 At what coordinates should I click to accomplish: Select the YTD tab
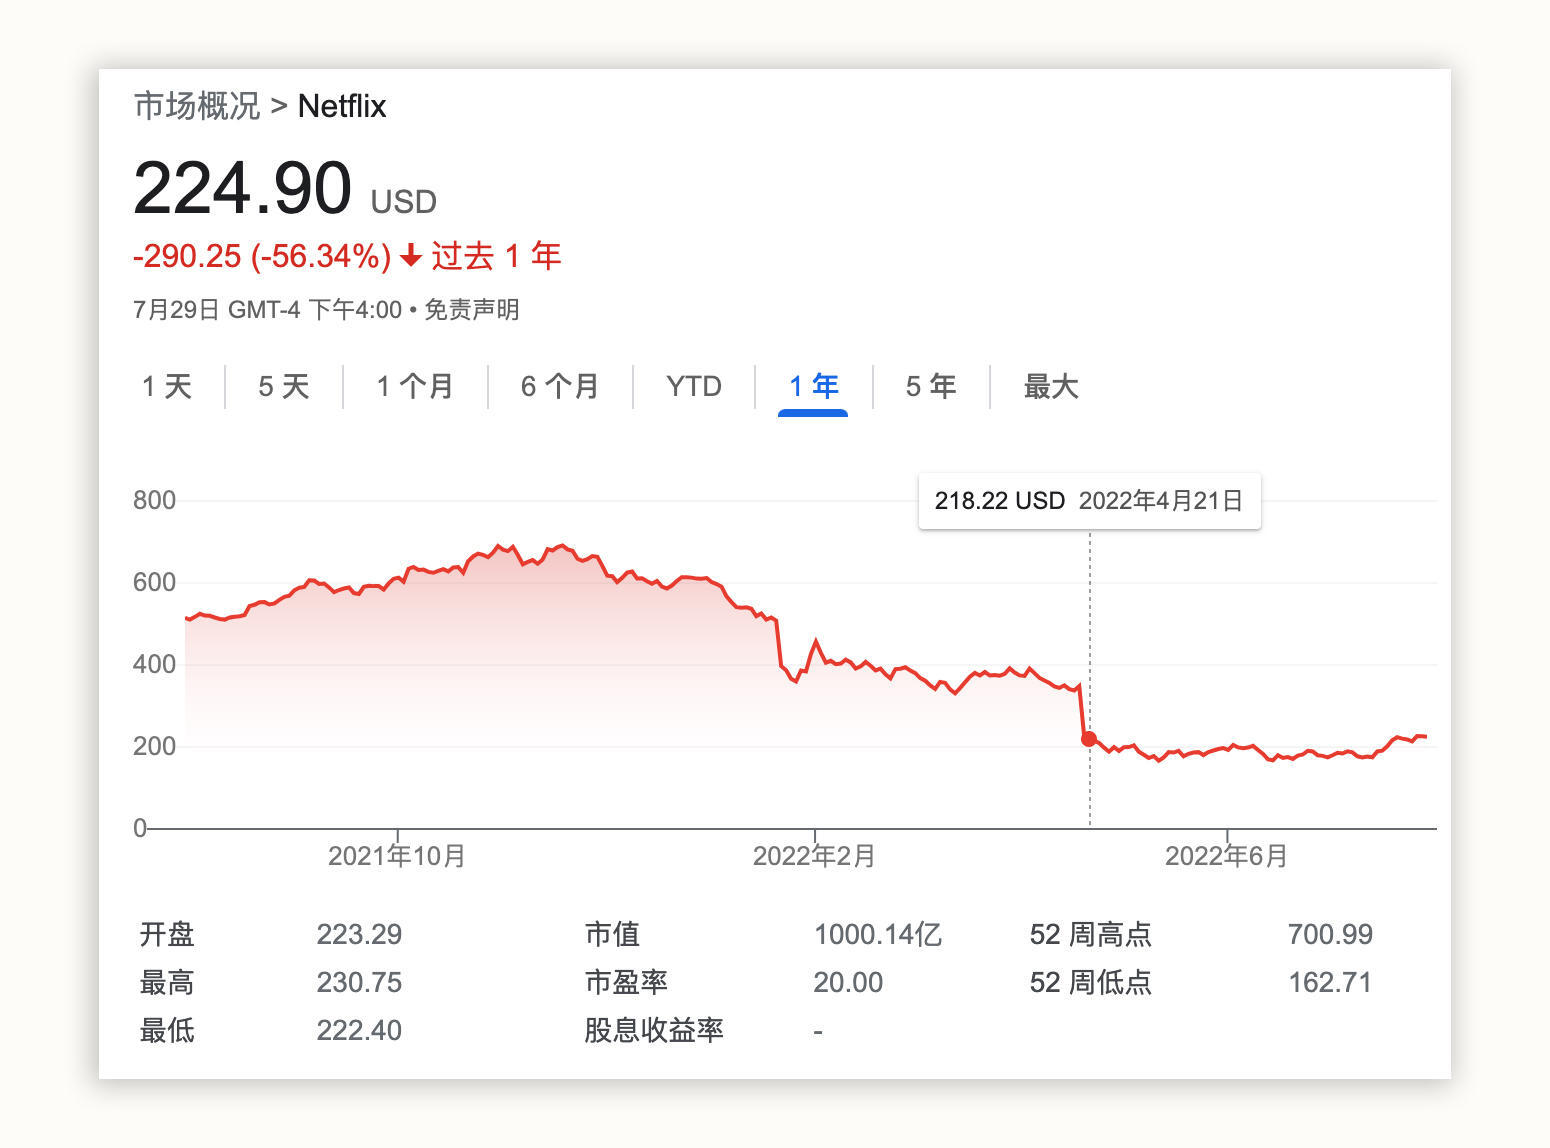click(694, 386)
